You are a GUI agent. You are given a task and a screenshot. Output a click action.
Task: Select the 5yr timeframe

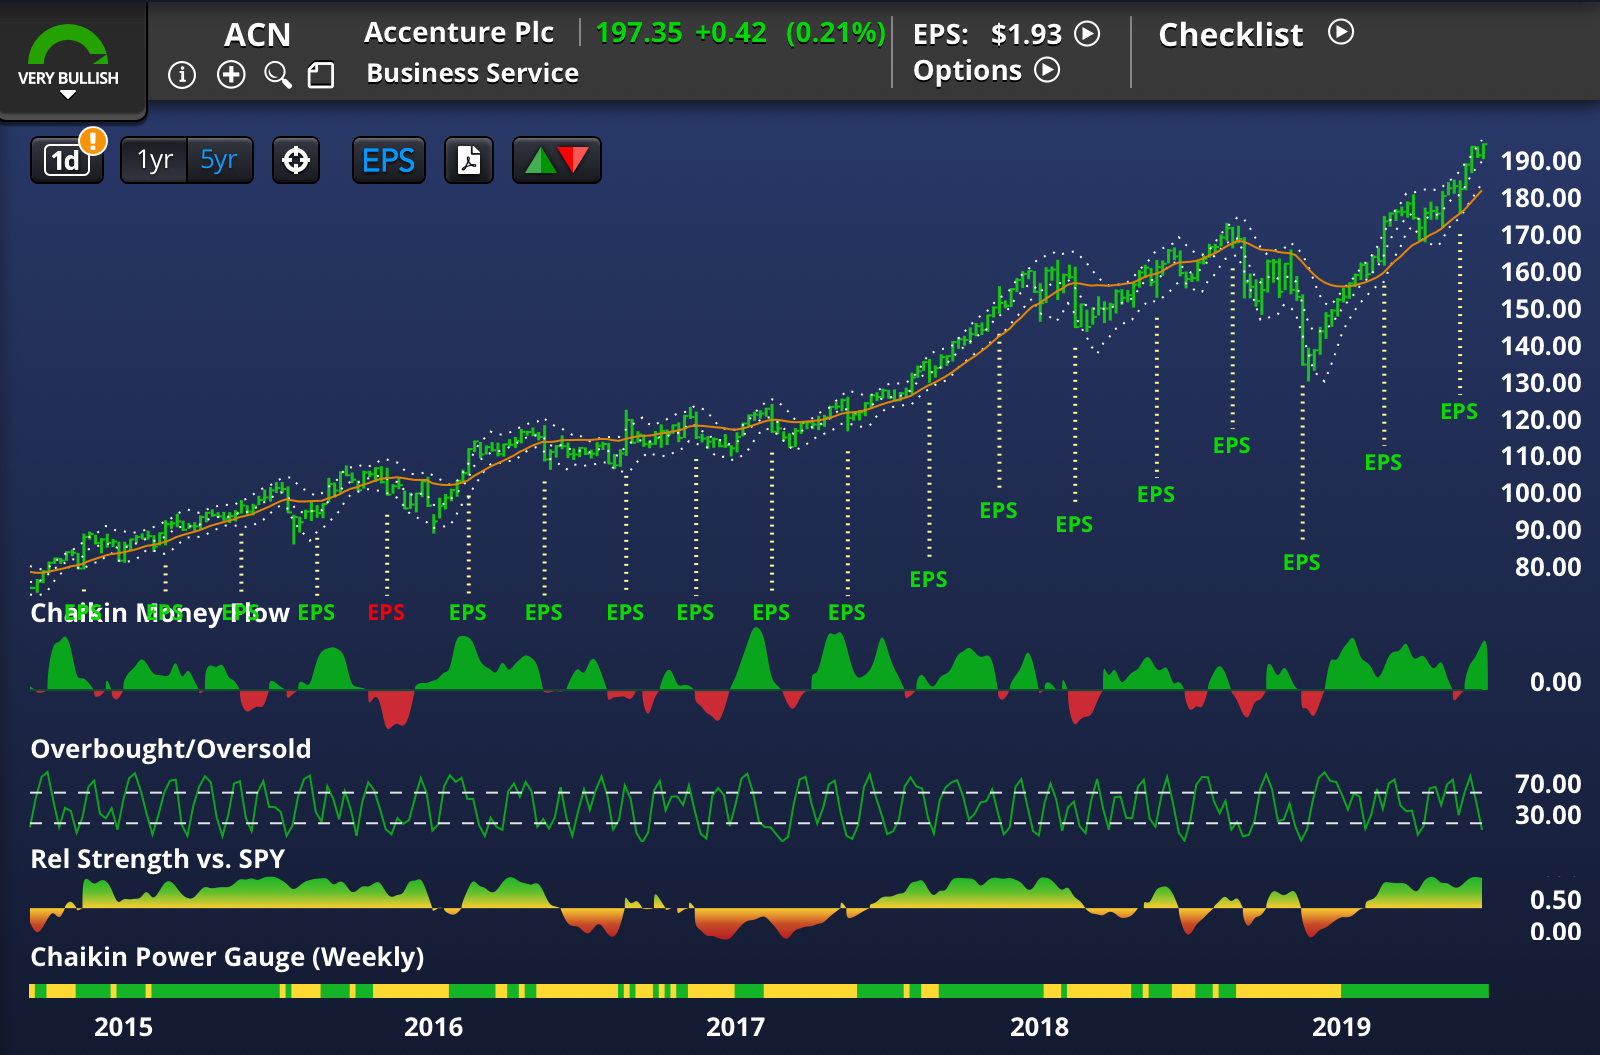pyautogui.click(x=219, y=160)
